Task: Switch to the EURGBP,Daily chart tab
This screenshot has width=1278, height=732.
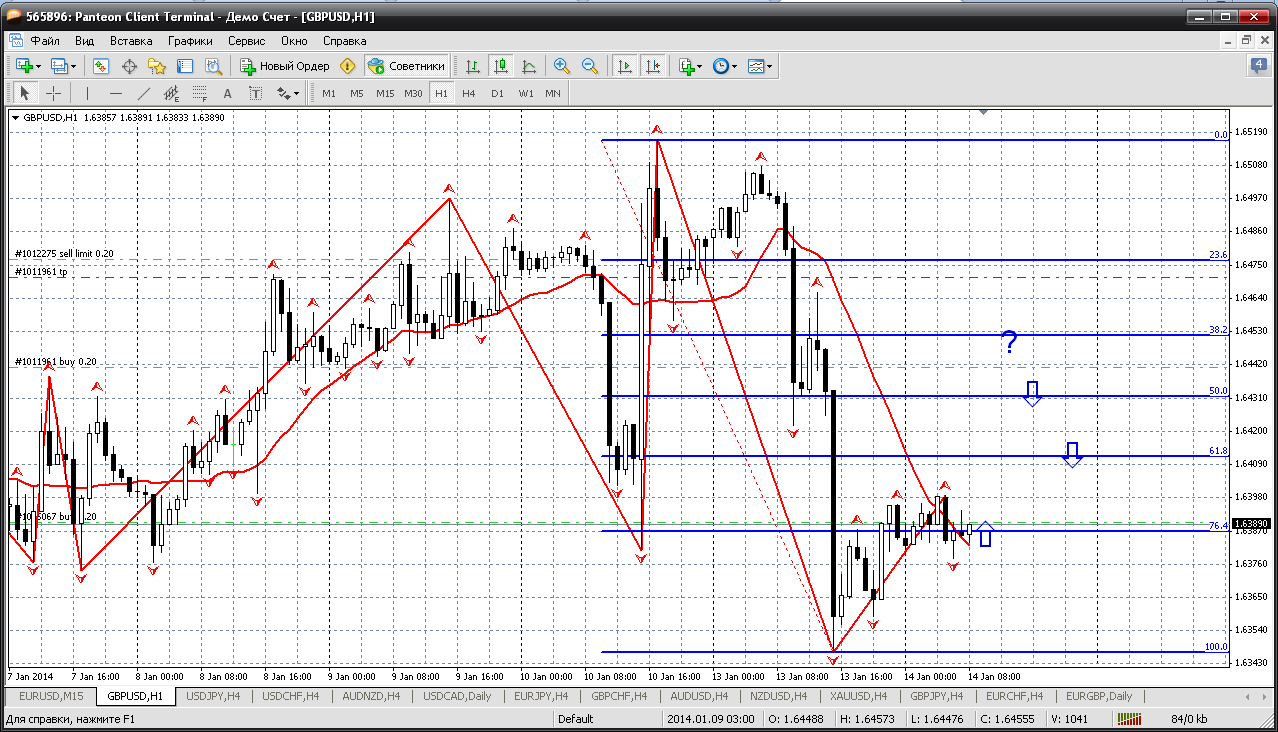Action: 1099,696
